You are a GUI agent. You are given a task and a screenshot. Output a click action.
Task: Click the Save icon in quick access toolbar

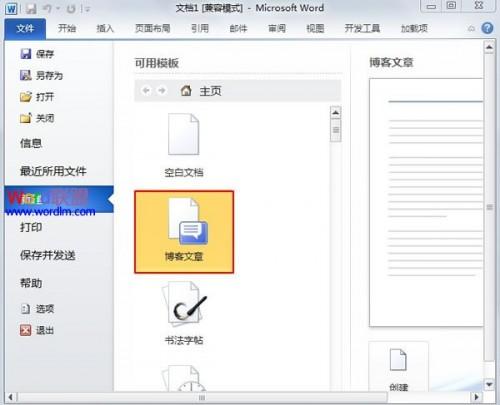pos(31,9)
